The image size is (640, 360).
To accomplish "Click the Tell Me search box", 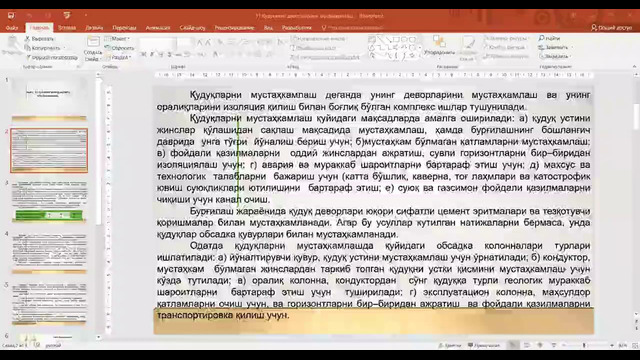I will click(x=353, y=28).
